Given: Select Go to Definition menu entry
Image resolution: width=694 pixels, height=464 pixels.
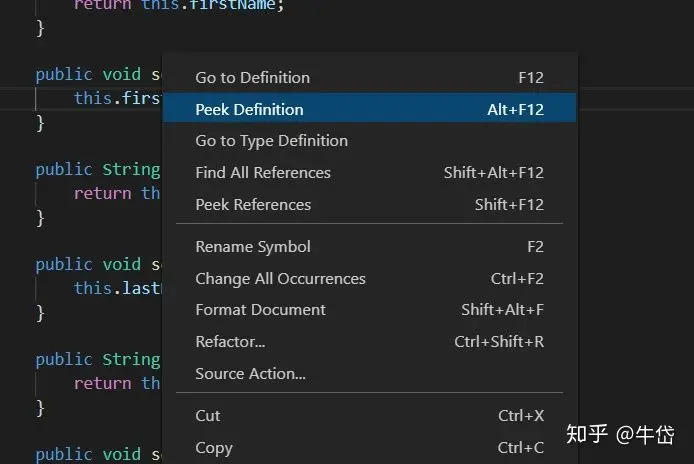Looking at the screenshot, I should click(x=253, y=78).
